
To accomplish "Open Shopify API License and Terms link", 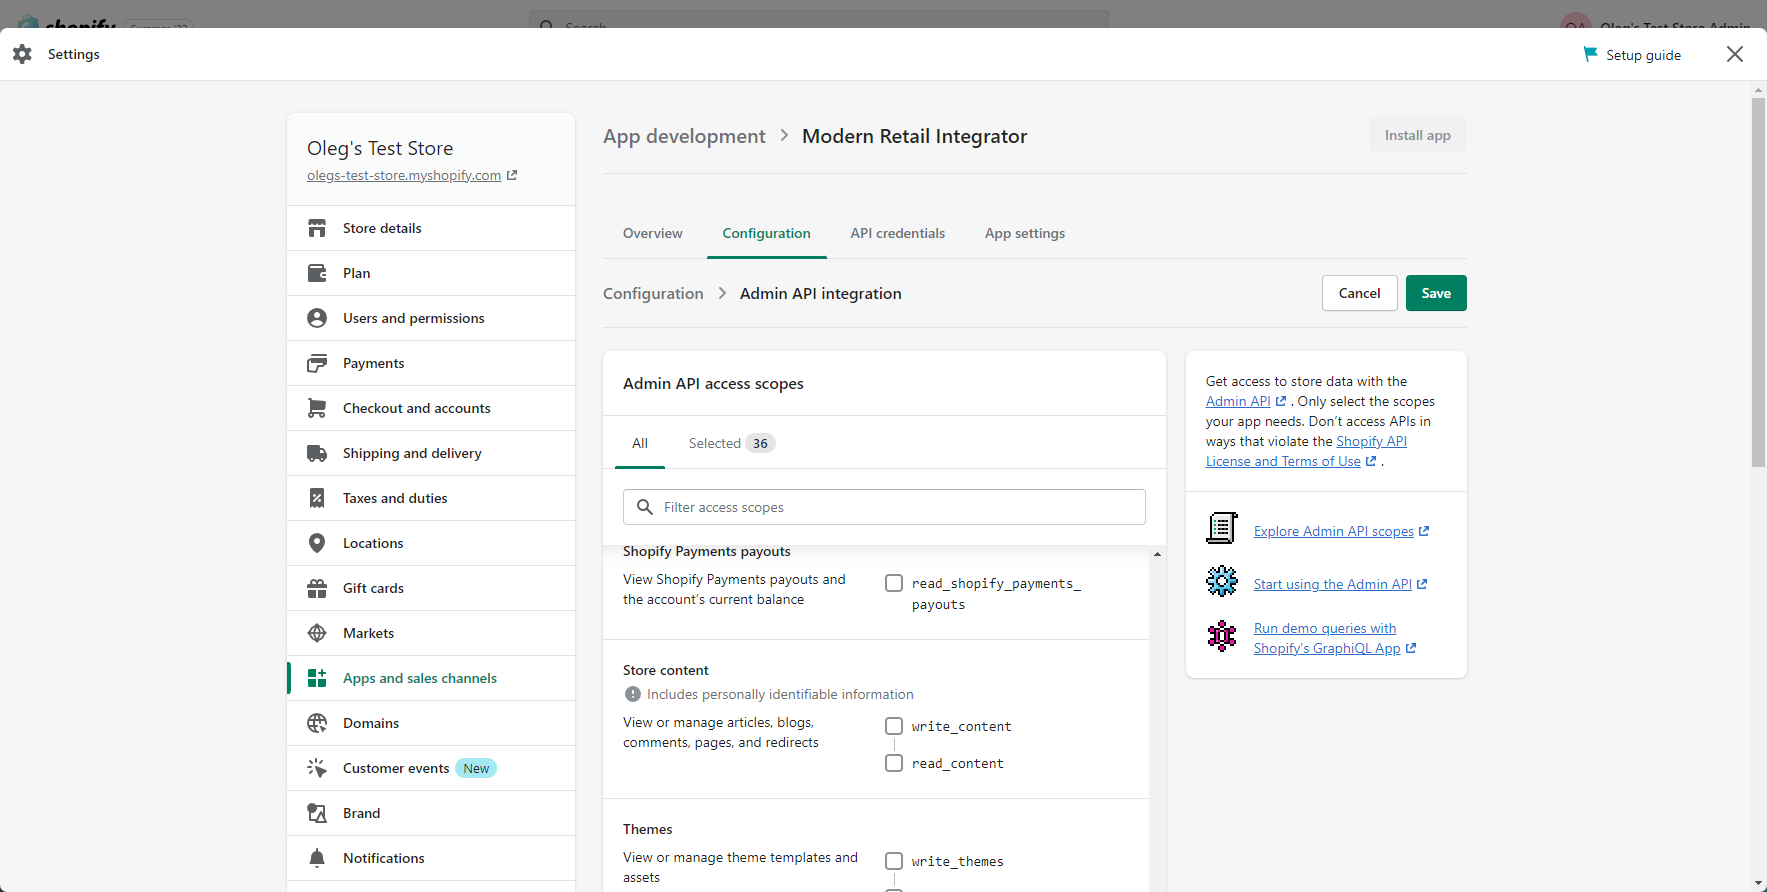I will tap(1306, 451).
